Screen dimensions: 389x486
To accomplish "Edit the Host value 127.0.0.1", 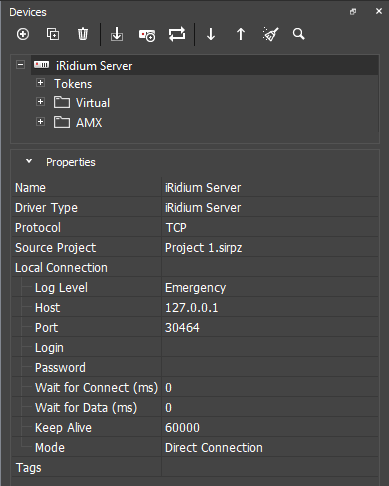I will pos(270,307).
